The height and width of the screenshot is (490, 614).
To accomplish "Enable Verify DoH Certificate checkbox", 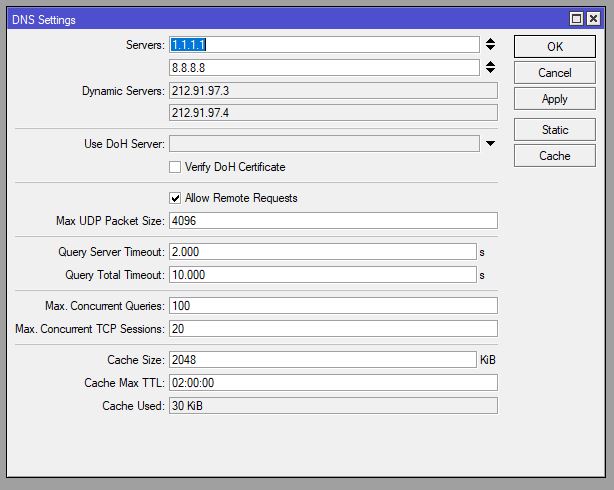I will [x=176, y=167].
